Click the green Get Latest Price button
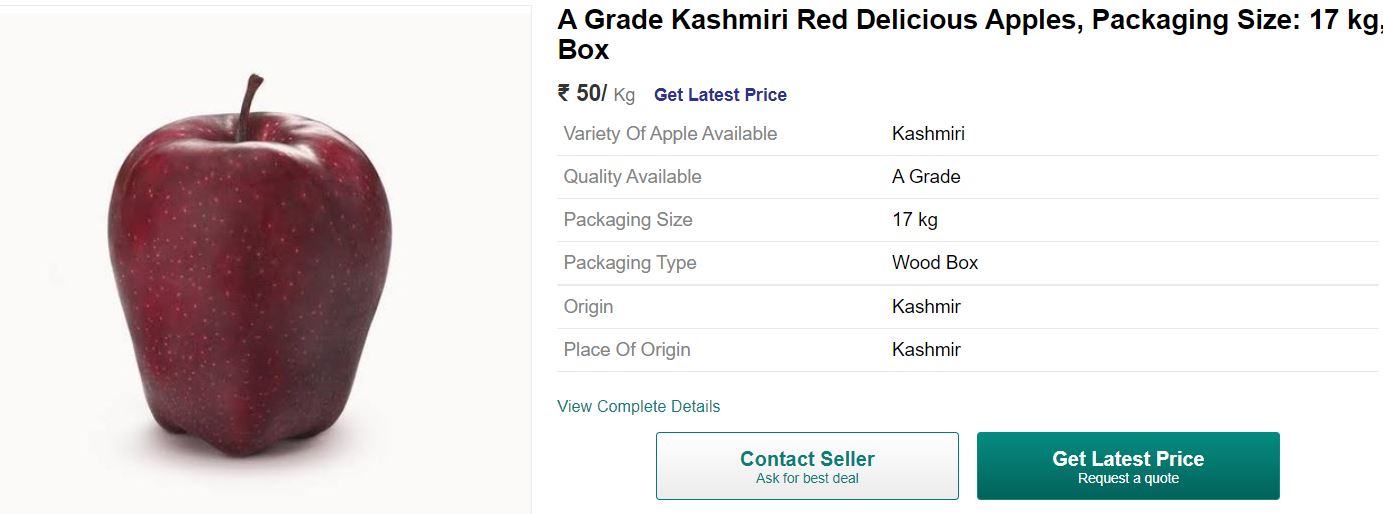 [1128, 466]
